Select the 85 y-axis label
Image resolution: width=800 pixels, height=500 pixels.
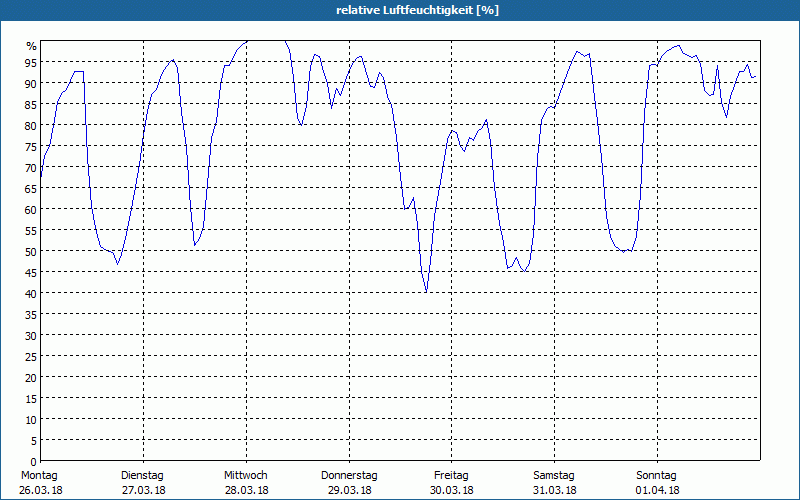(x=32, y=104)
